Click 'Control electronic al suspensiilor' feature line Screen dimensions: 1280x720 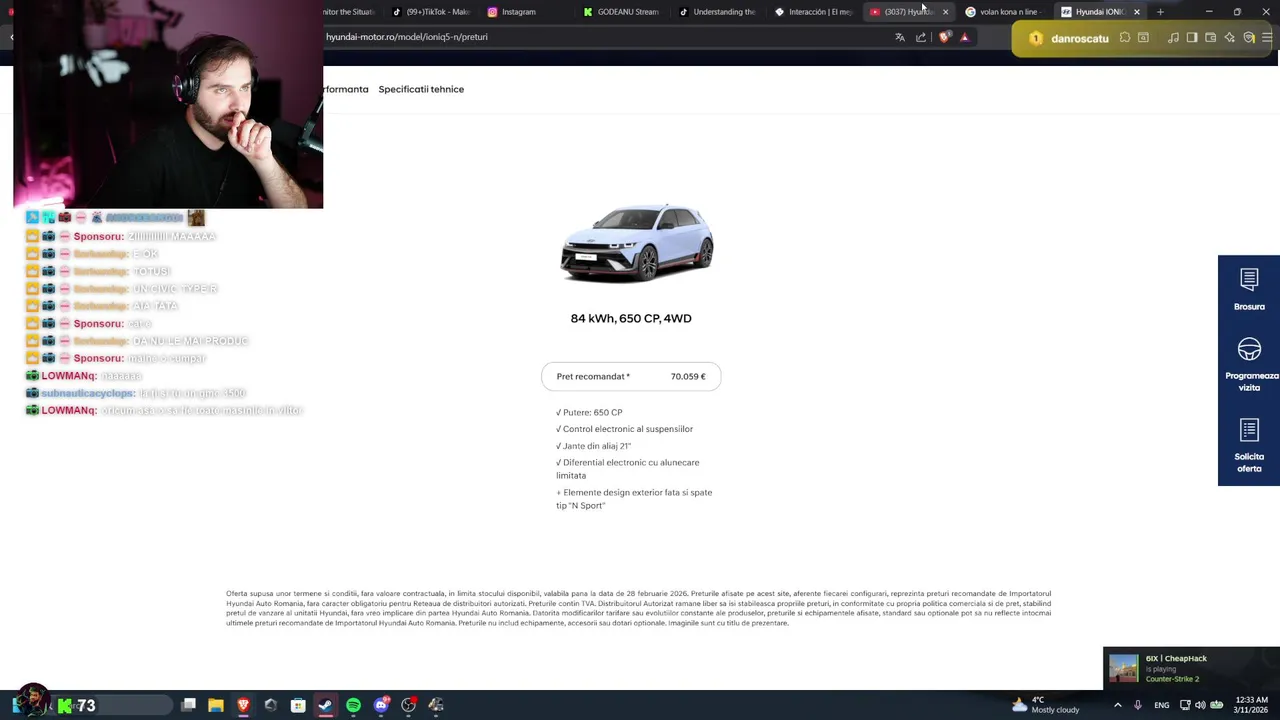pyautogui.click(x=624, y=429)
